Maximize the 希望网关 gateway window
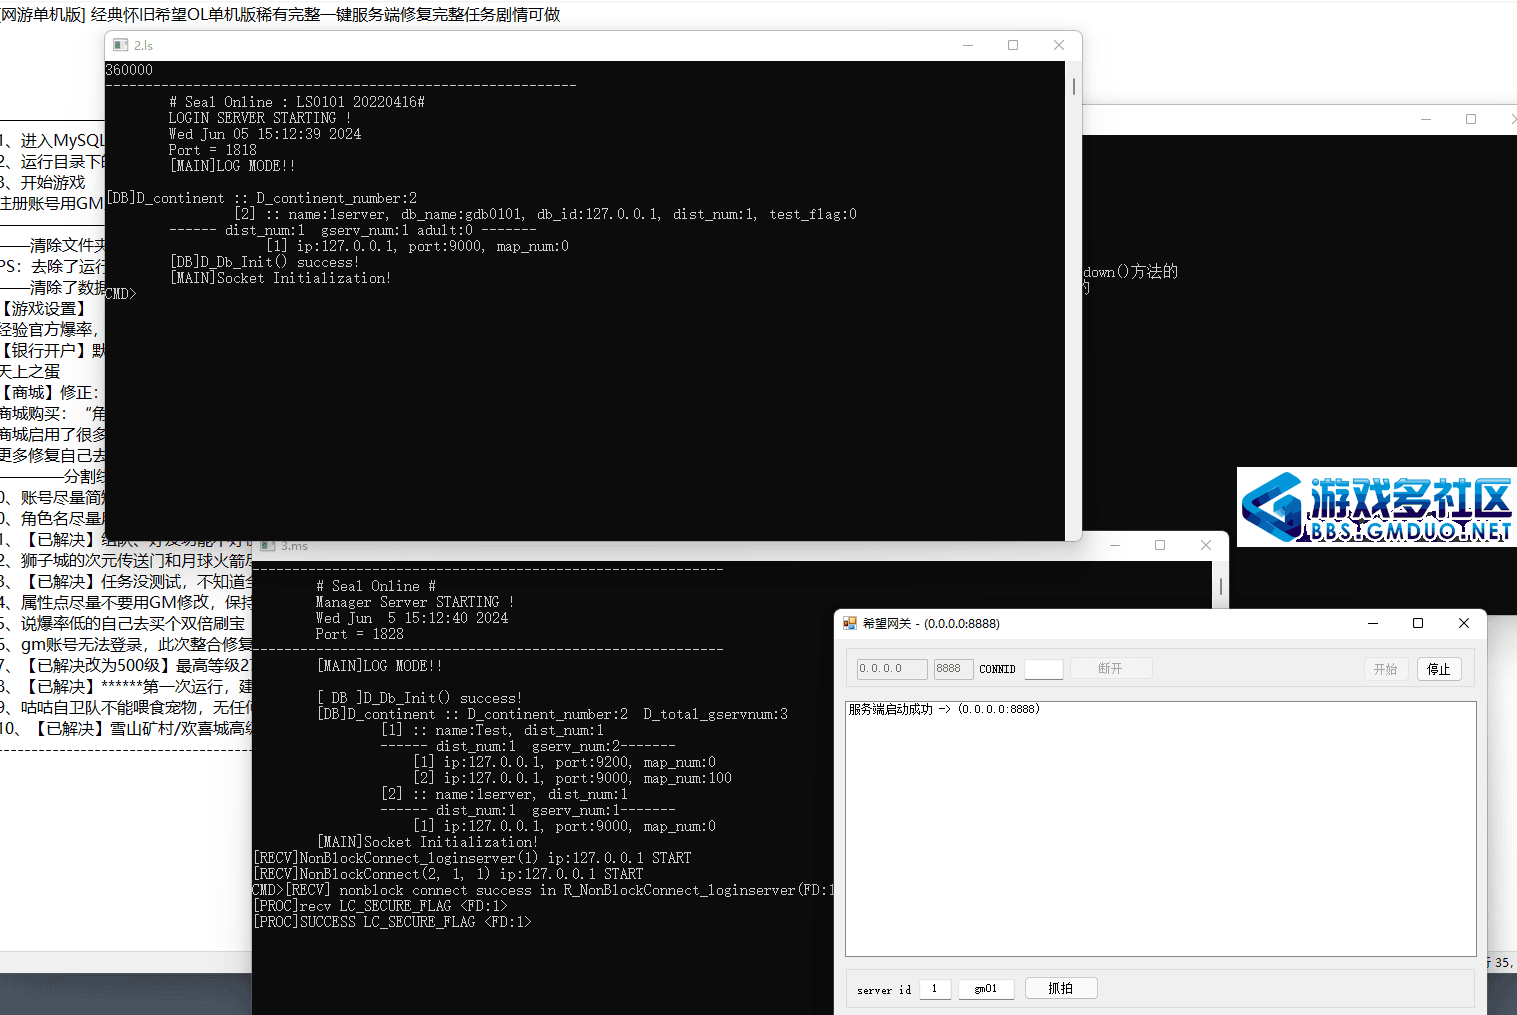Image resolution: width=1517 pixels, height=1015 pixels. coord(1418,623)
